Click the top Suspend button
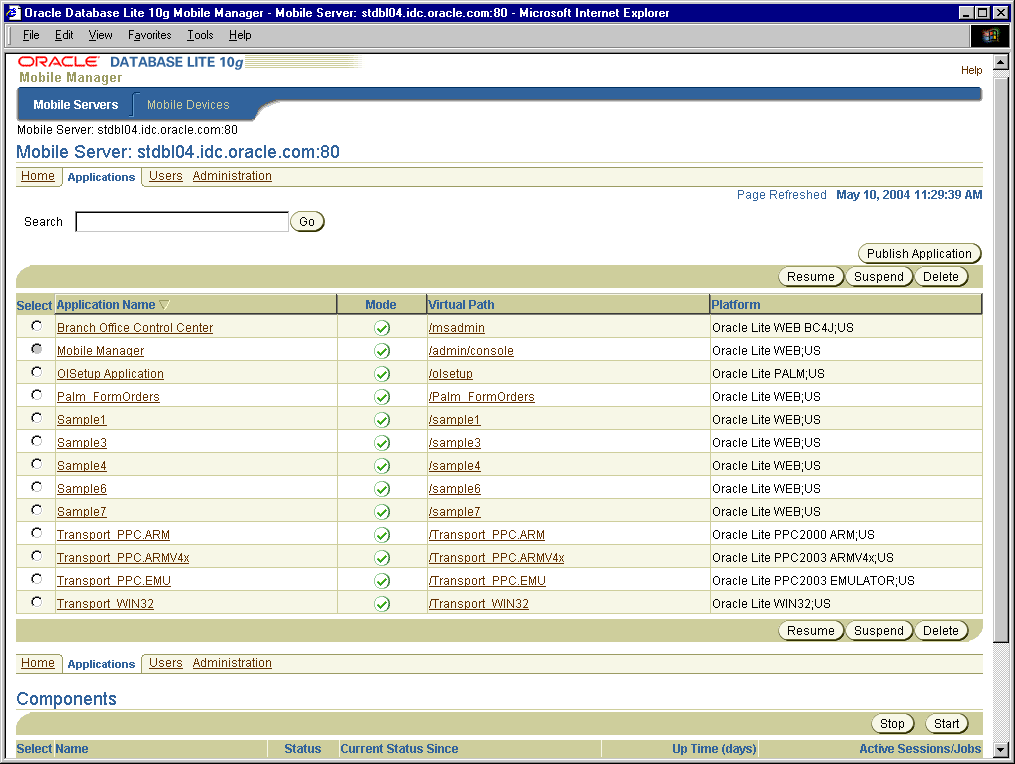 pos(878,277)
